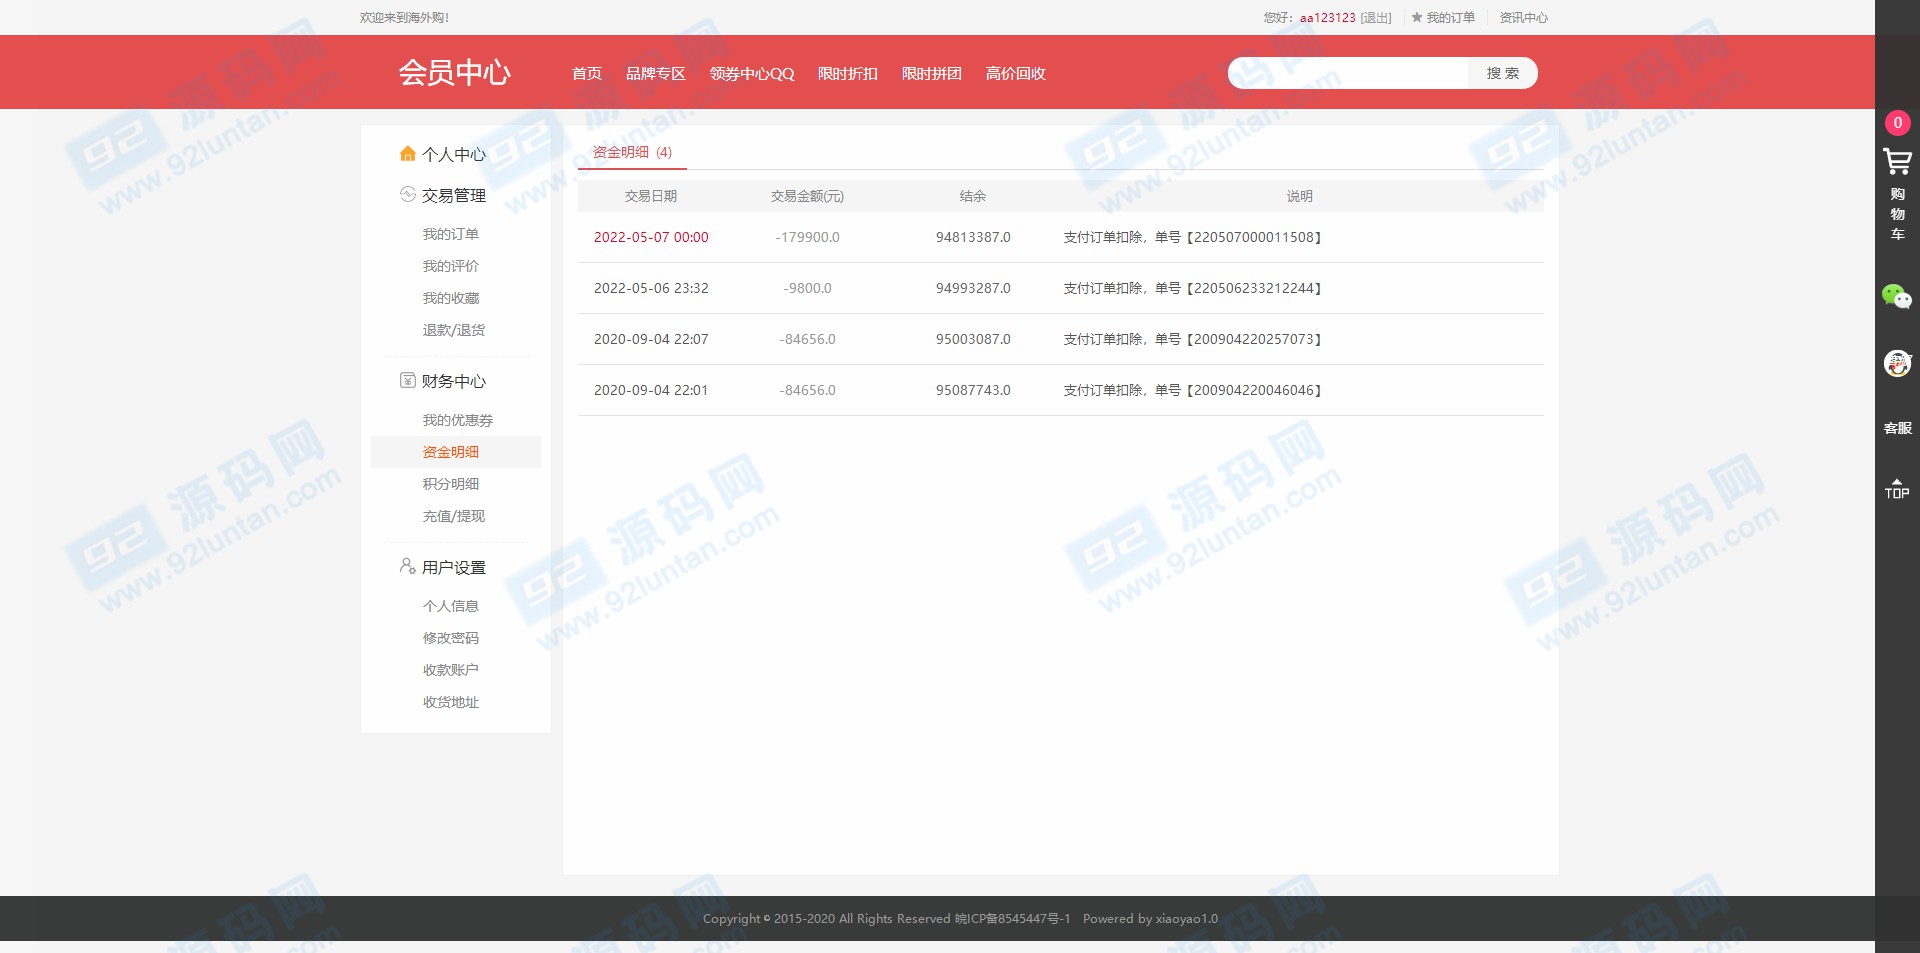This screenshot has width=1920, height=953.
Task: Open 我的收藏 in the sidebar
Action: [x=451, y=298]
